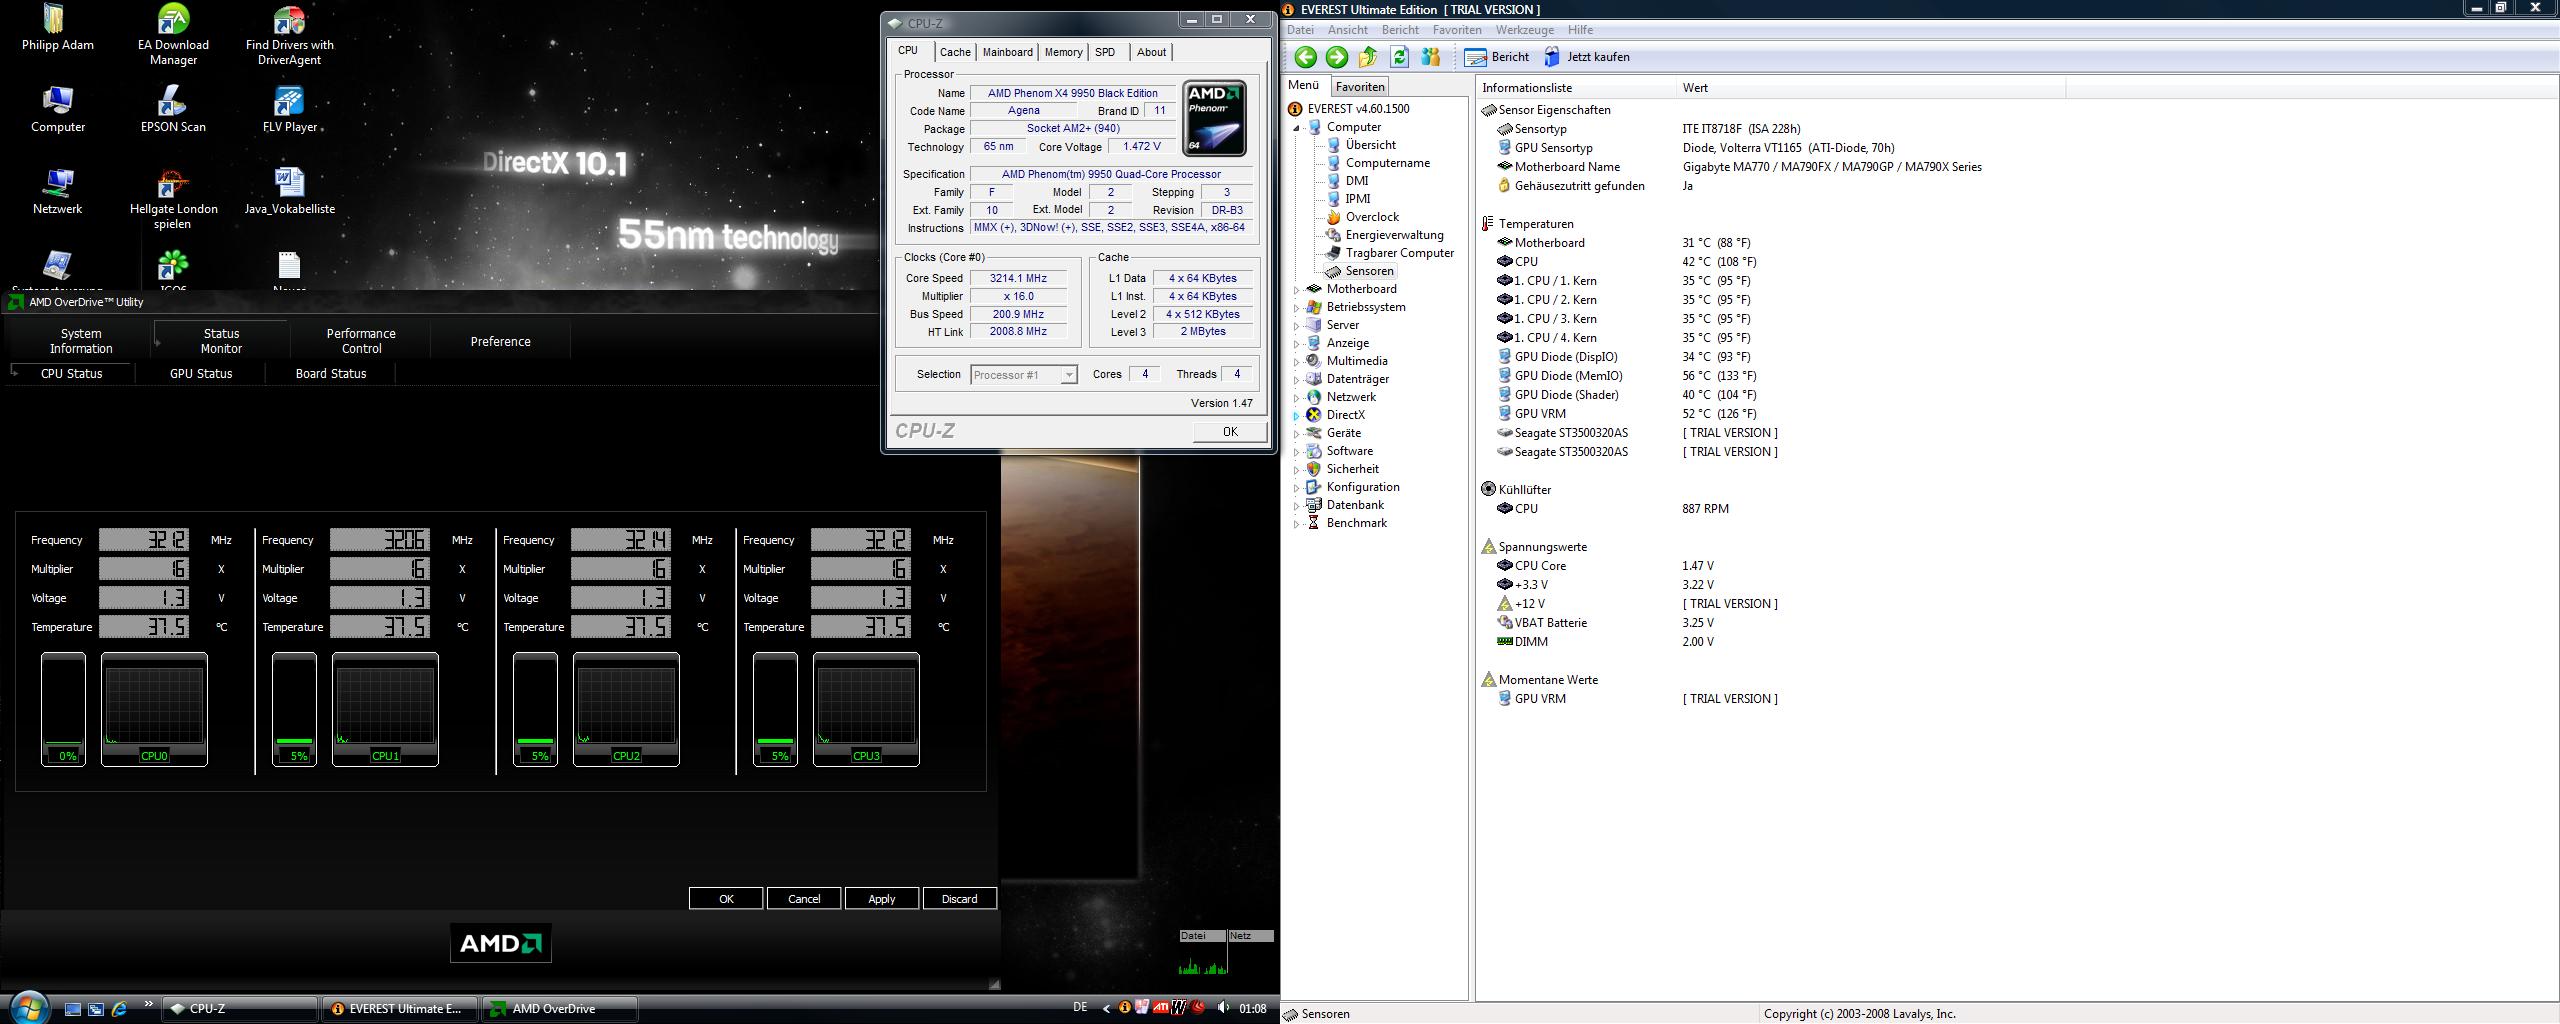
Task: Switch to EVEREST Ultimate taskbar button
Action: [x=400, y=1009]
